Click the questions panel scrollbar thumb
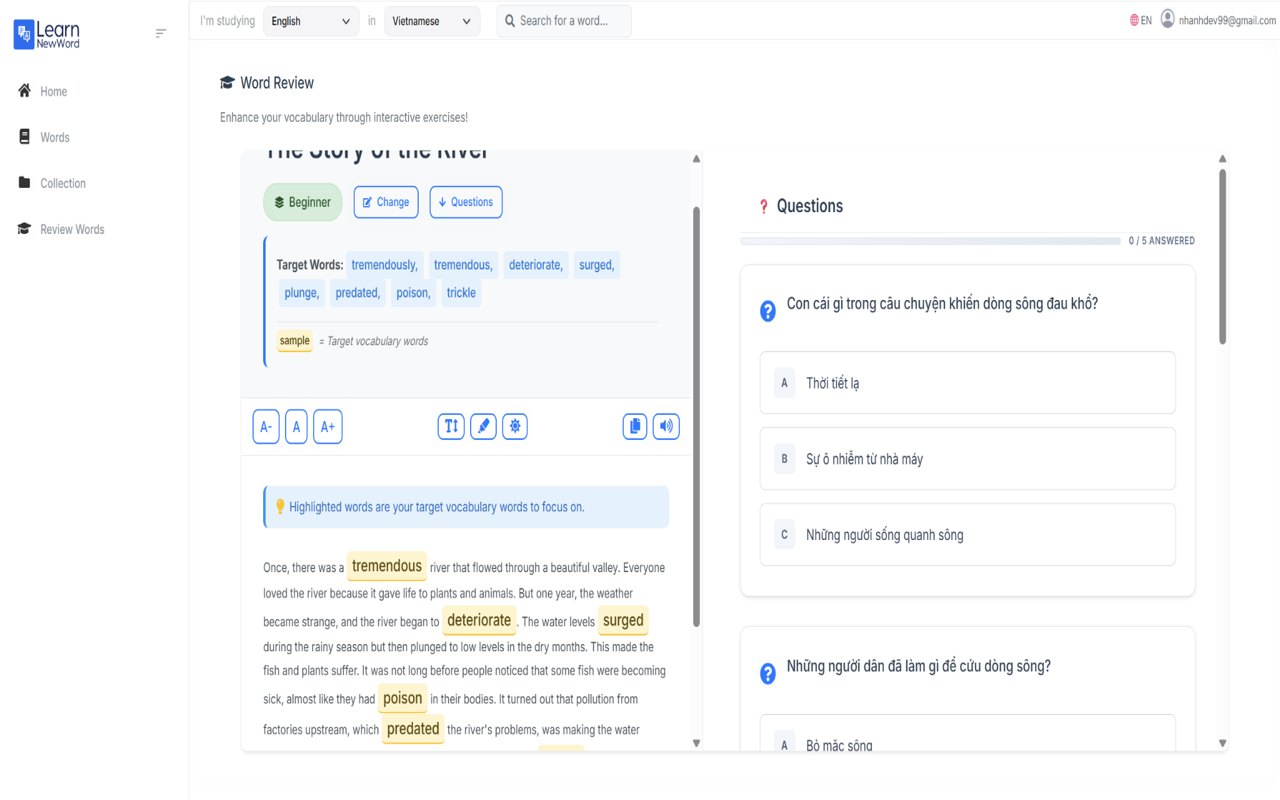The image size is (1280, 800). point(1222,257)
